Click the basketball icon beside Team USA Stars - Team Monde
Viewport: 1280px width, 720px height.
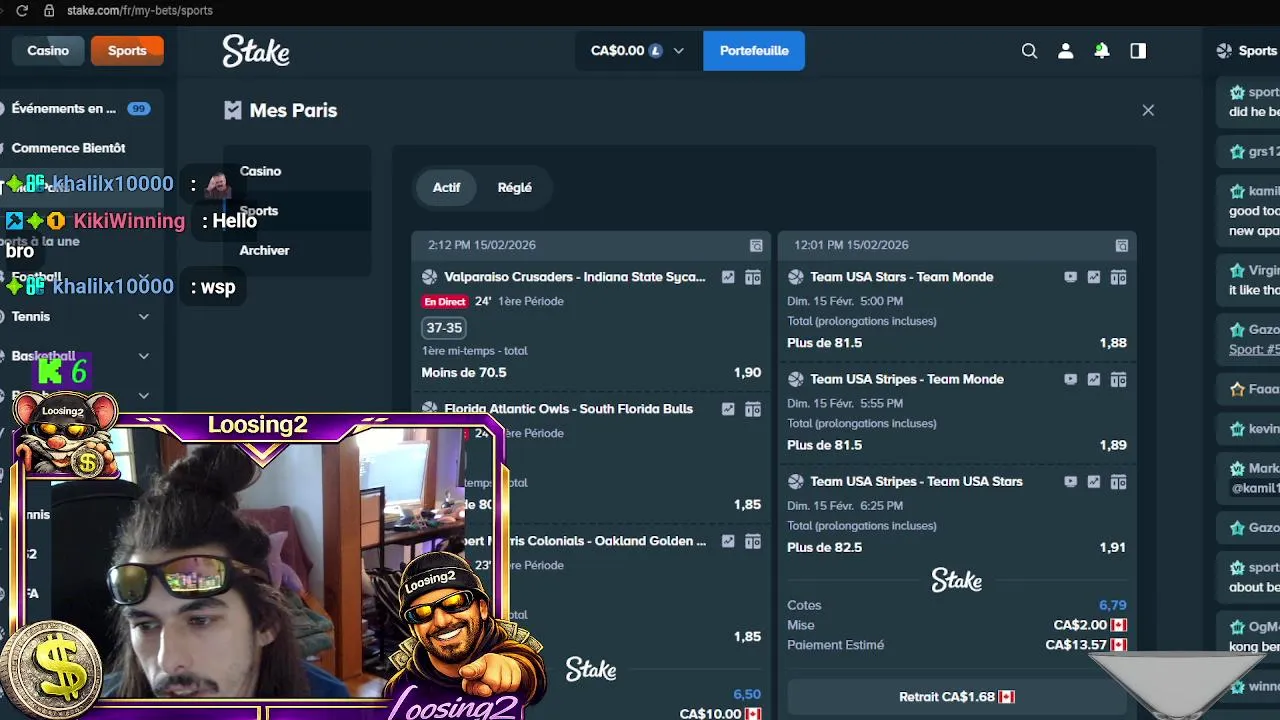point(796,277)
